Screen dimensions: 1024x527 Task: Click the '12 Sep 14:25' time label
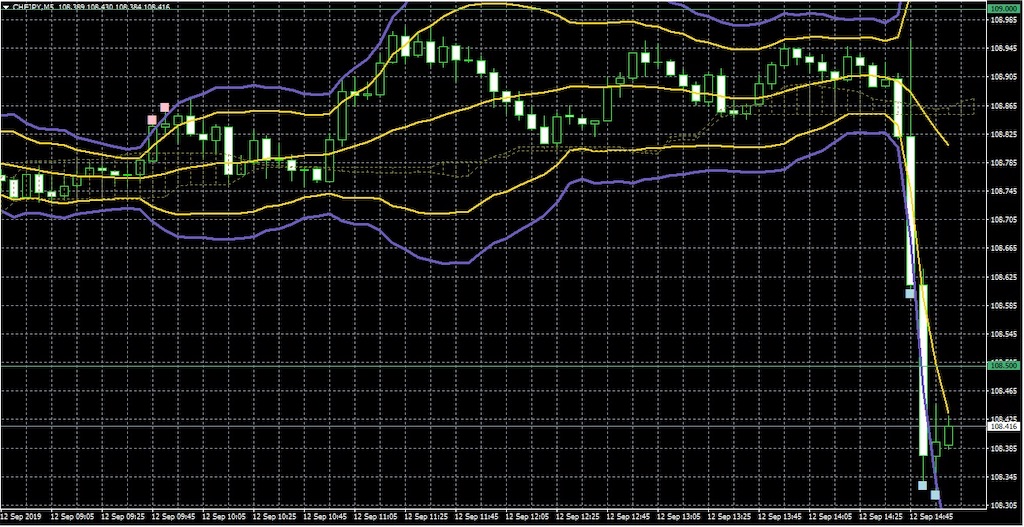click(x=880, y=516)
